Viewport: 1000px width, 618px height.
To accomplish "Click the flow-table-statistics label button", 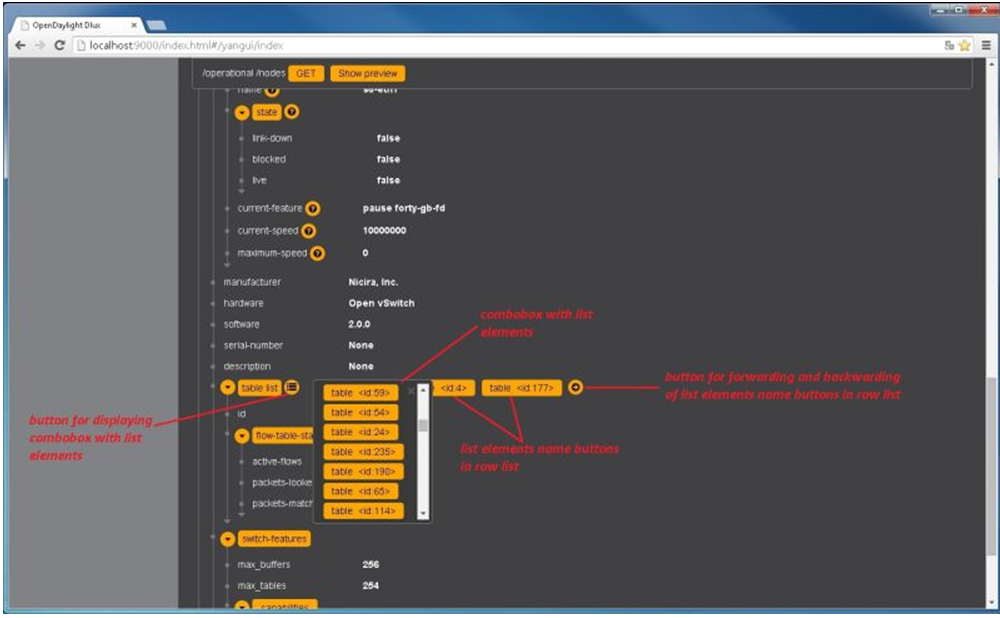I will click(x=283, y=436).
